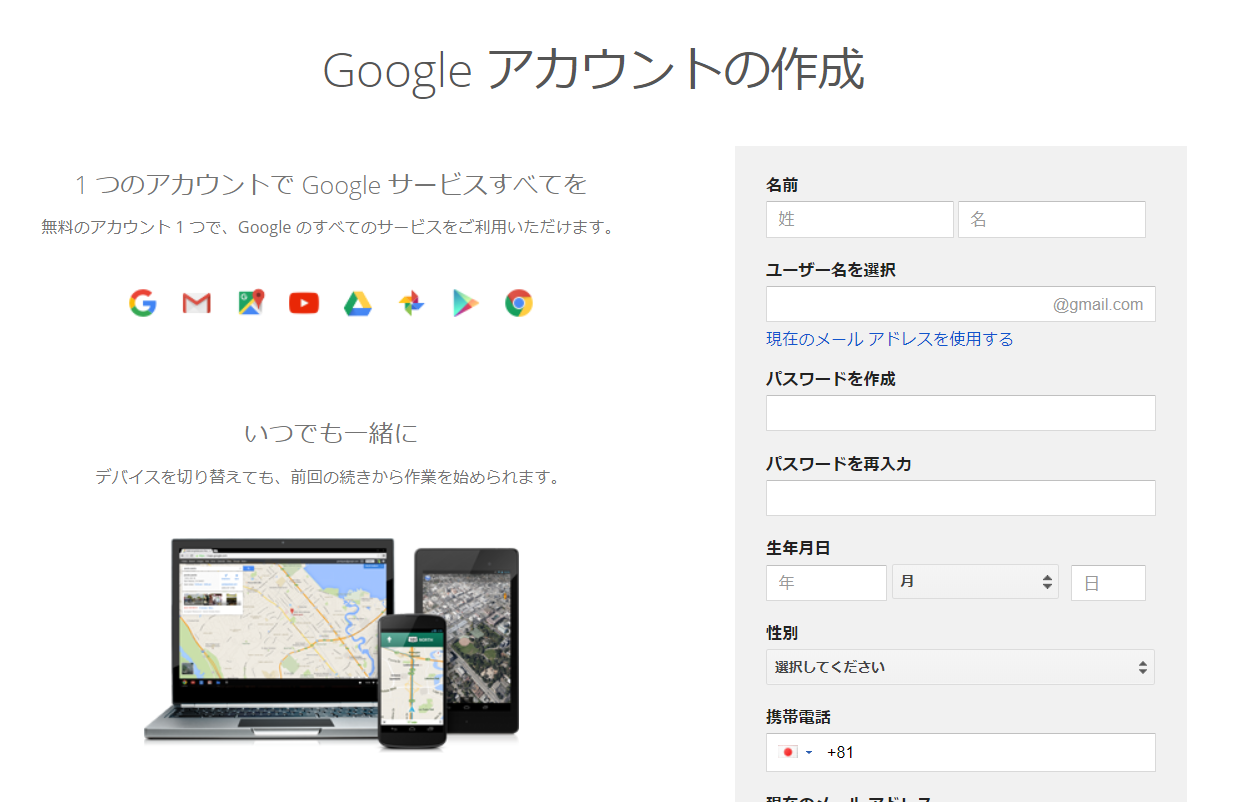Click the Google G logo icon

(142, 303)
